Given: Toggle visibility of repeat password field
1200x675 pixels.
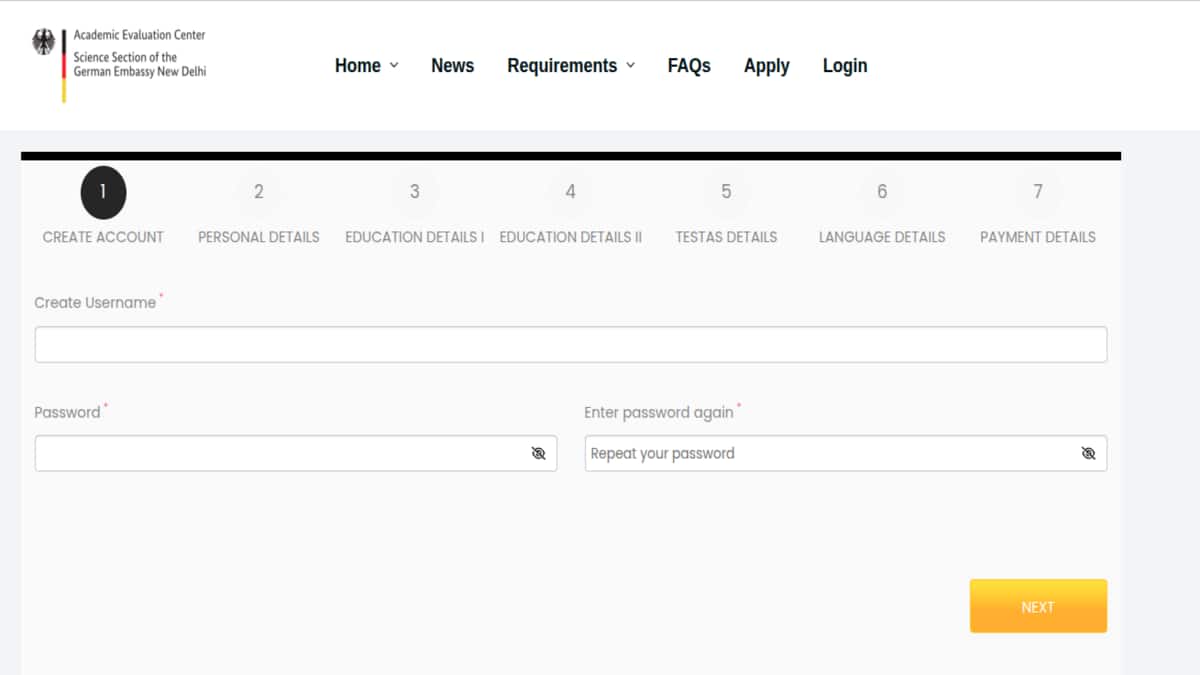Looking at the screenshot, I should 1088,453.
